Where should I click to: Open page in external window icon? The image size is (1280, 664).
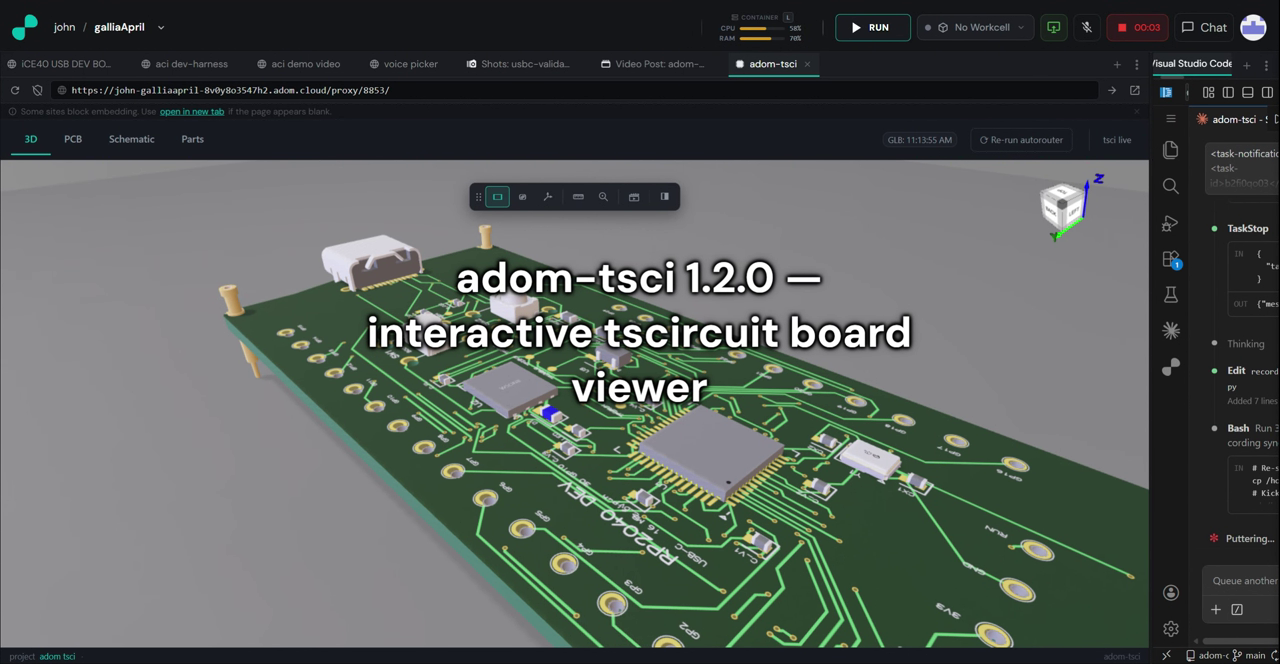point(1135,90)
